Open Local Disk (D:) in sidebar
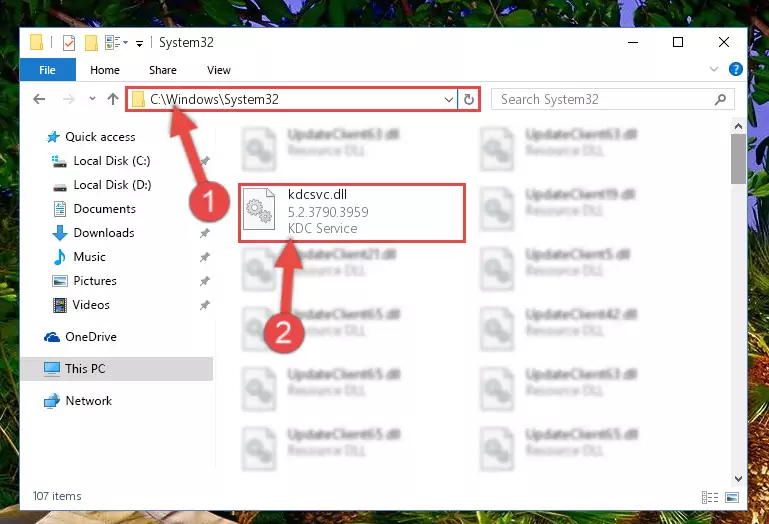 pyautogui.click(x=112, y=185)
